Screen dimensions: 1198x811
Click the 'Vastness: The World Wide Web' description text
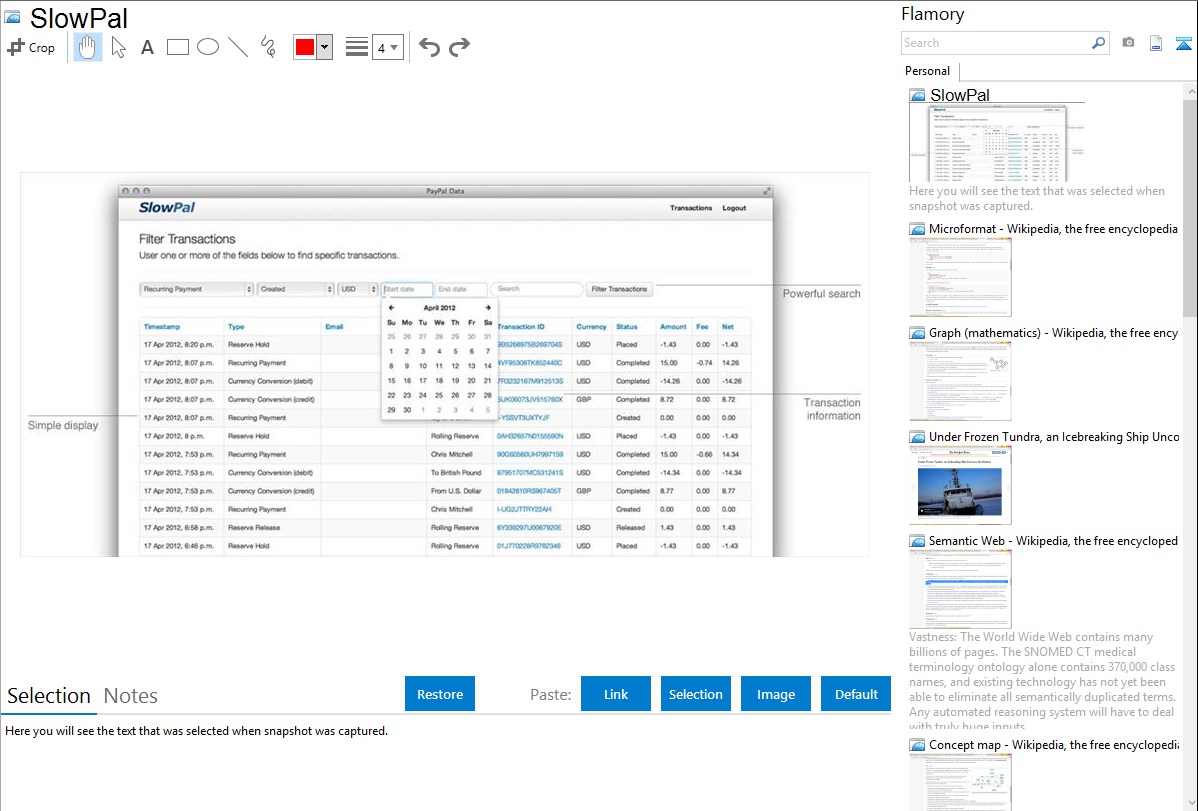pos(1042,681)
